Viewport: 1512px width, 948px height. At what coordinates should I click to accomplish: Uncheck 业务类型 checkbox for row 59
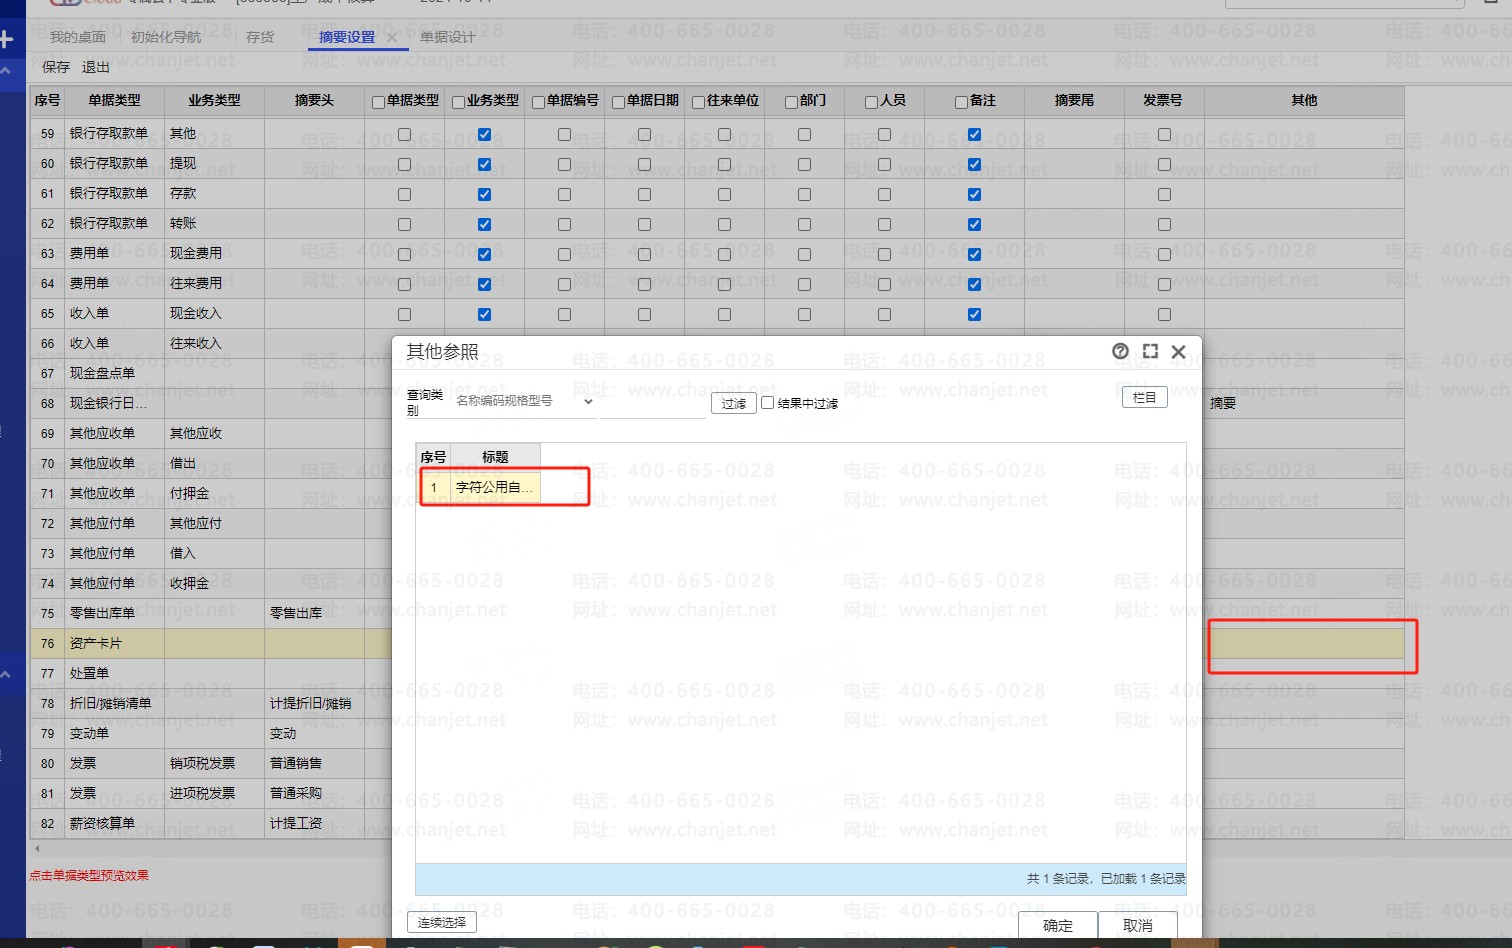(x=484, y=134)
